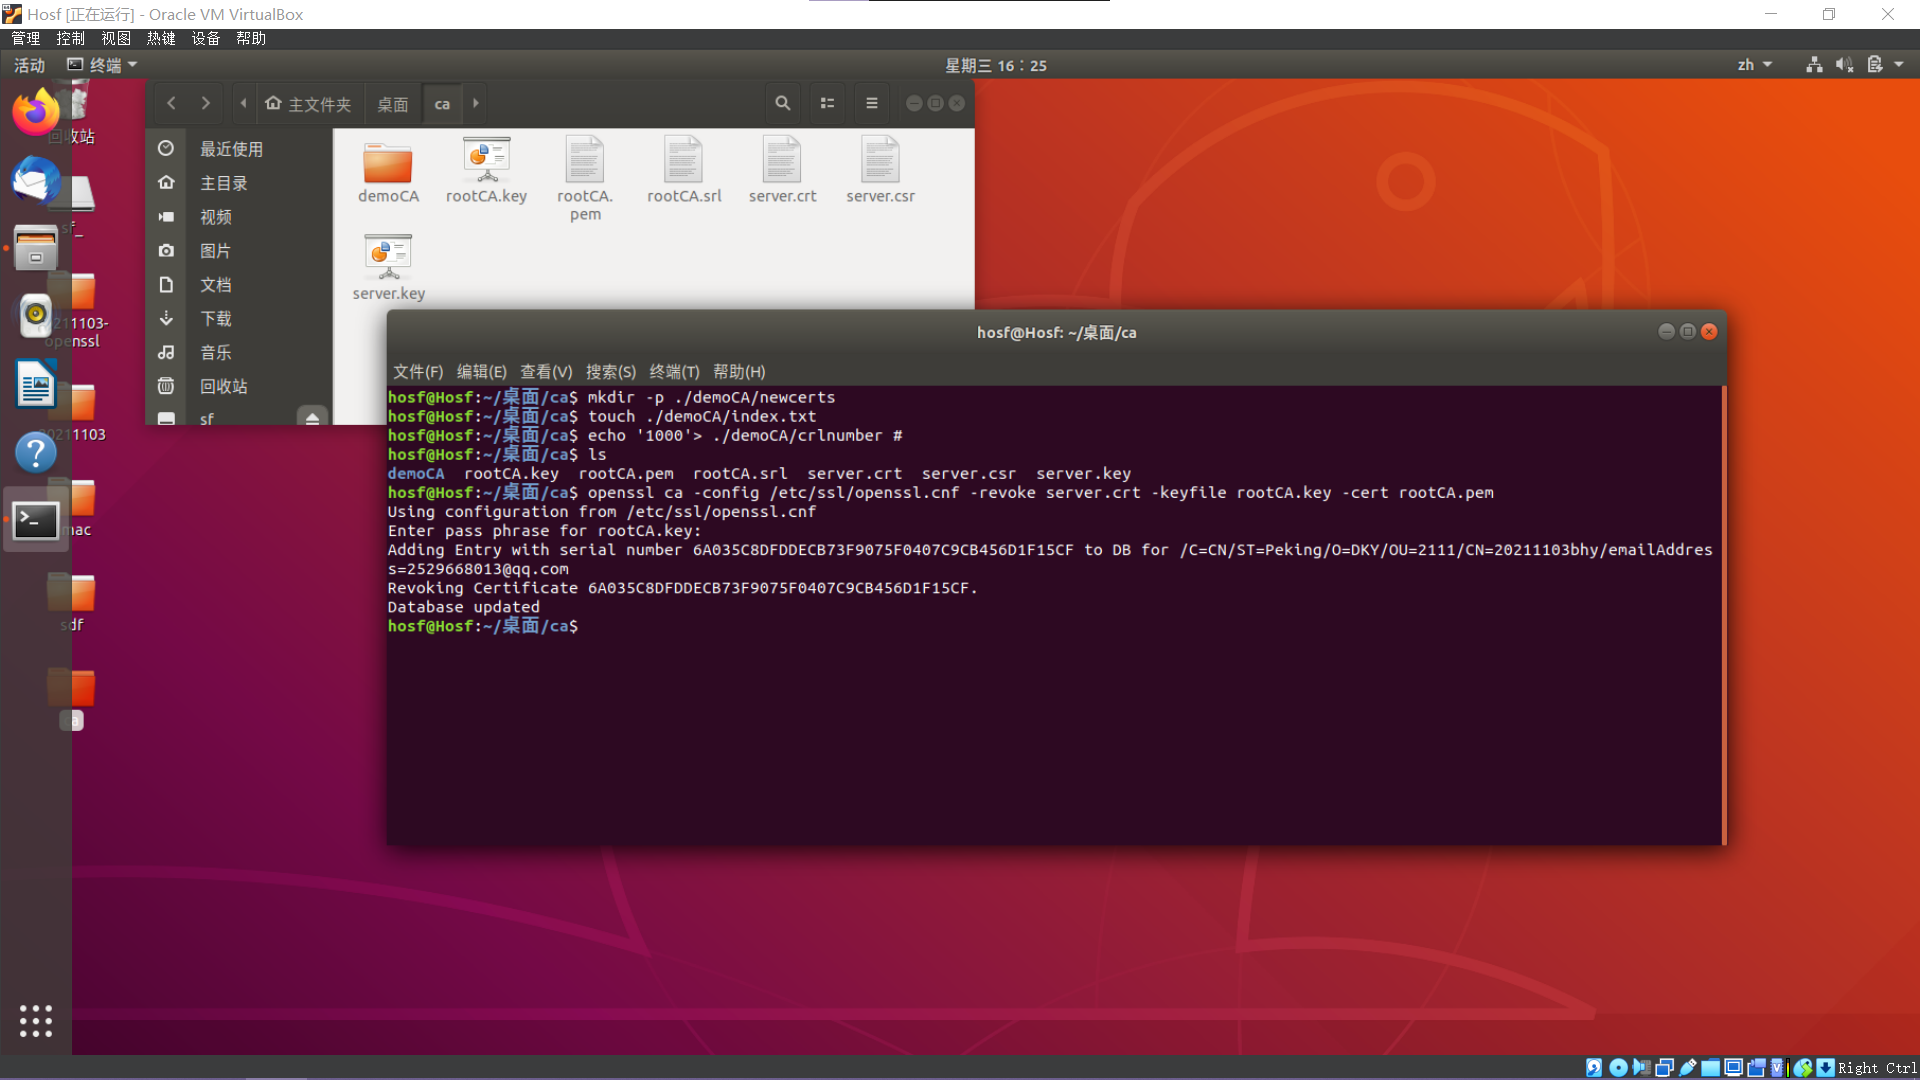Click the search icon in file manager
The height and width of the screenshot is (1080, 1920).
pos(782,103)
